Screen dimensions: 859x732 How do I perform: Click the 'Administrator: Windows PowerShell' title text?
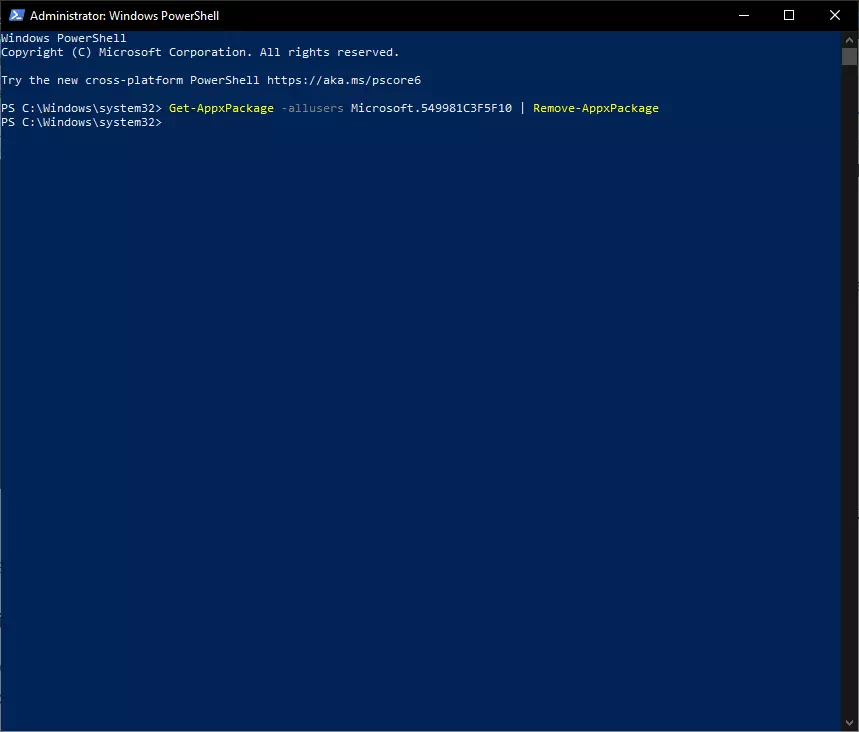pos(124,16)
